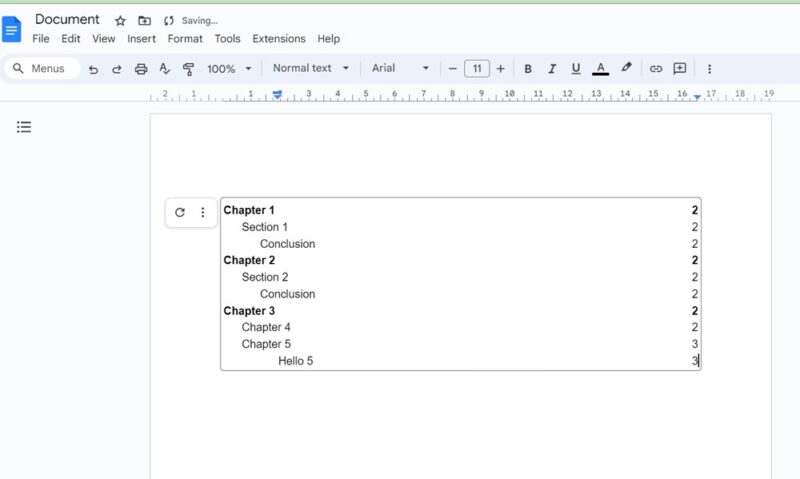Open the Extensions menu
Viewport: 800px width, 479px height.
point(279,39)
